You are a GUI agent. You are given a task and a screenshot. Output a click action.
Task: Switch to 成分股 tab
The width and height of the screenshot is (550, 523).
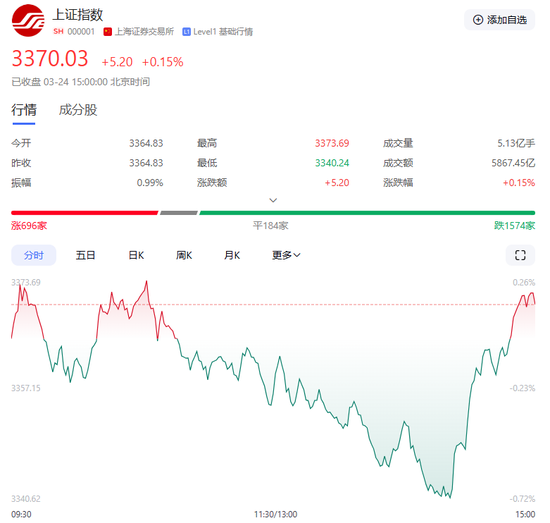78,110
